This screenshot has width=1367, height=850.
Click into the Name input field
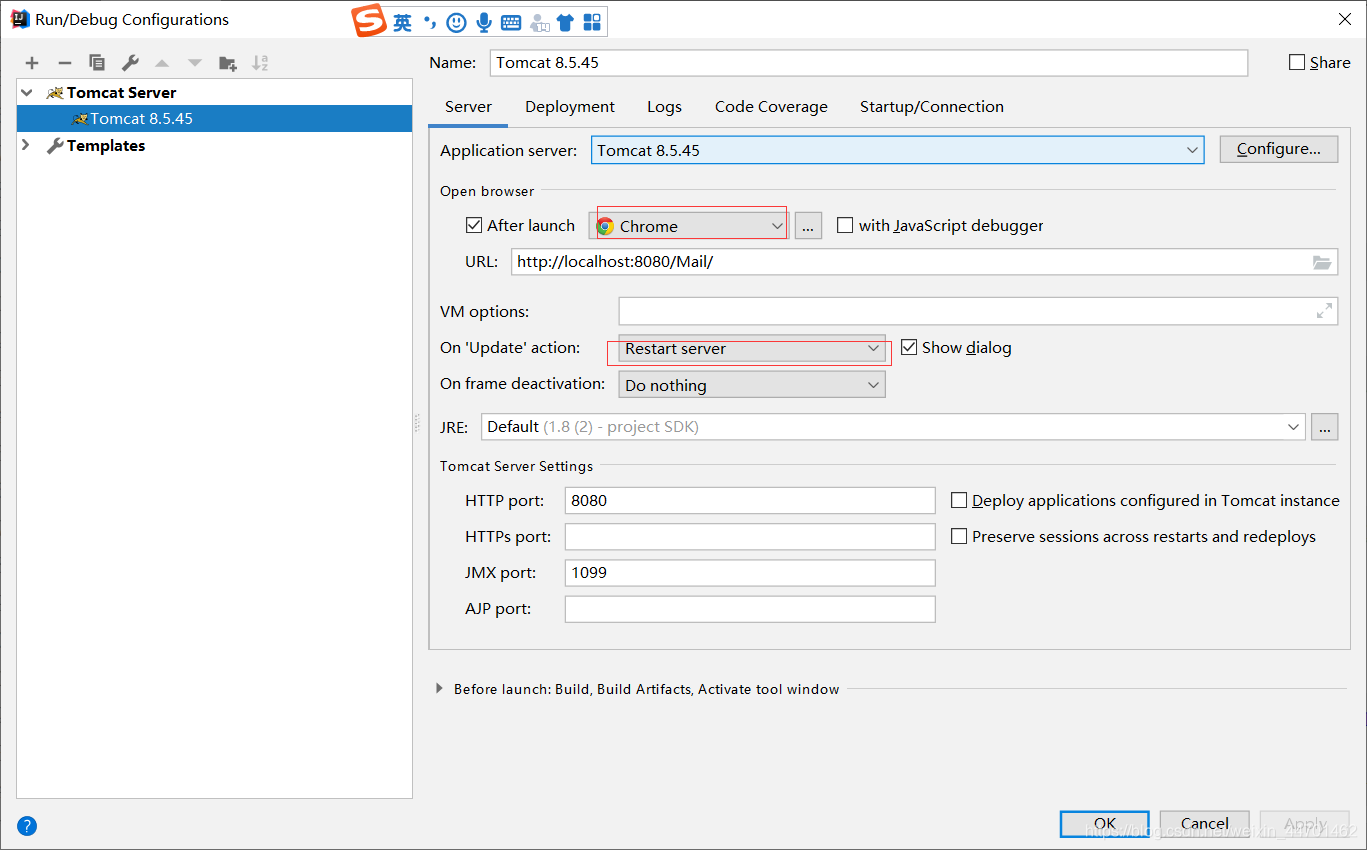[x=869, y=62]
